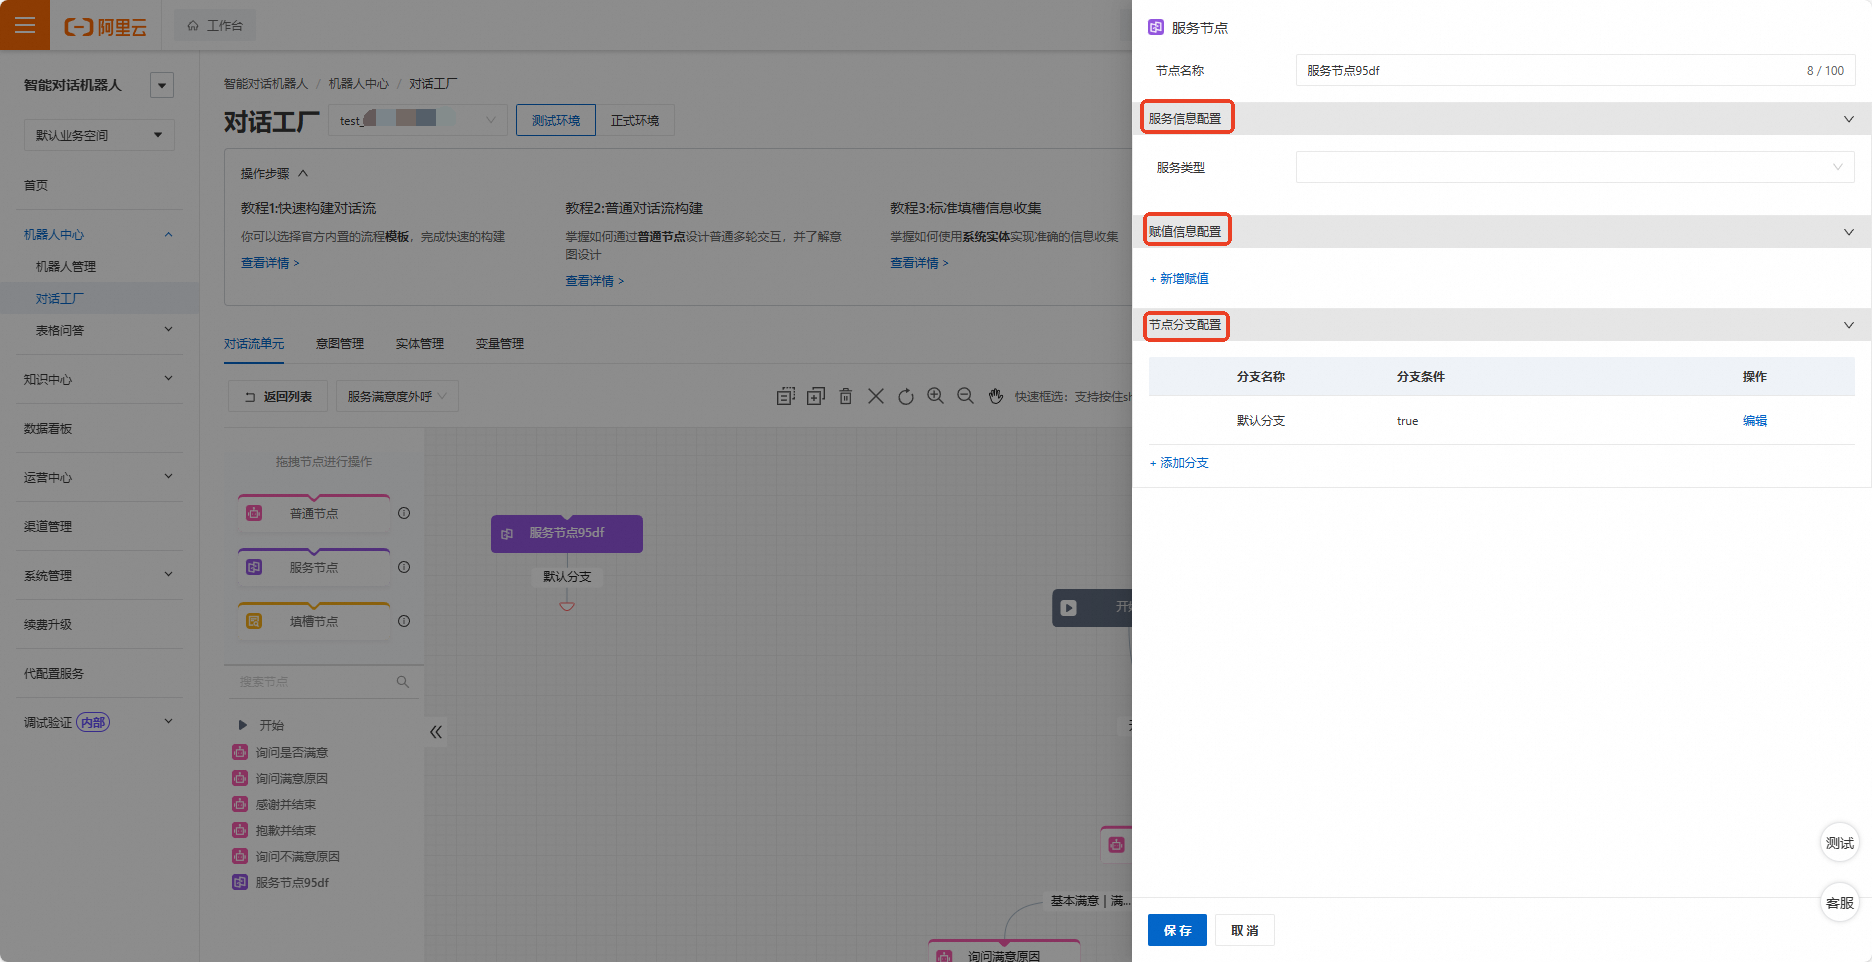Image resolution: width=1872 pixels, height=962 pixels.
Task: Open the hamburger menu in the top-left corner
Action: tap(25, 25)
